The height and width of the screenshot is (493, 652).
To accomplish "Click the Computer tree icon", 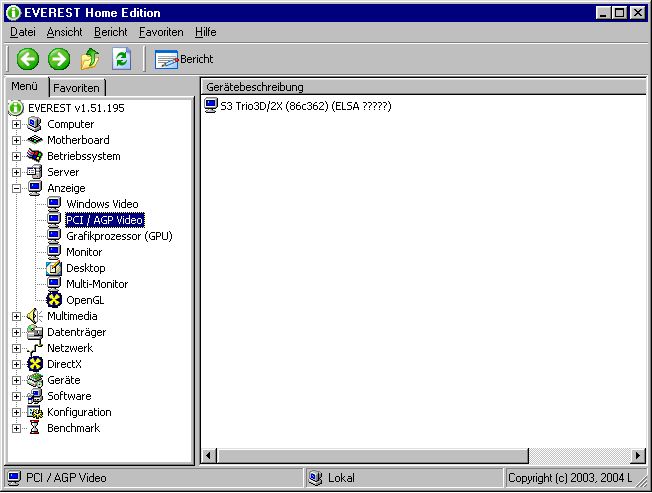I will 35,124.
